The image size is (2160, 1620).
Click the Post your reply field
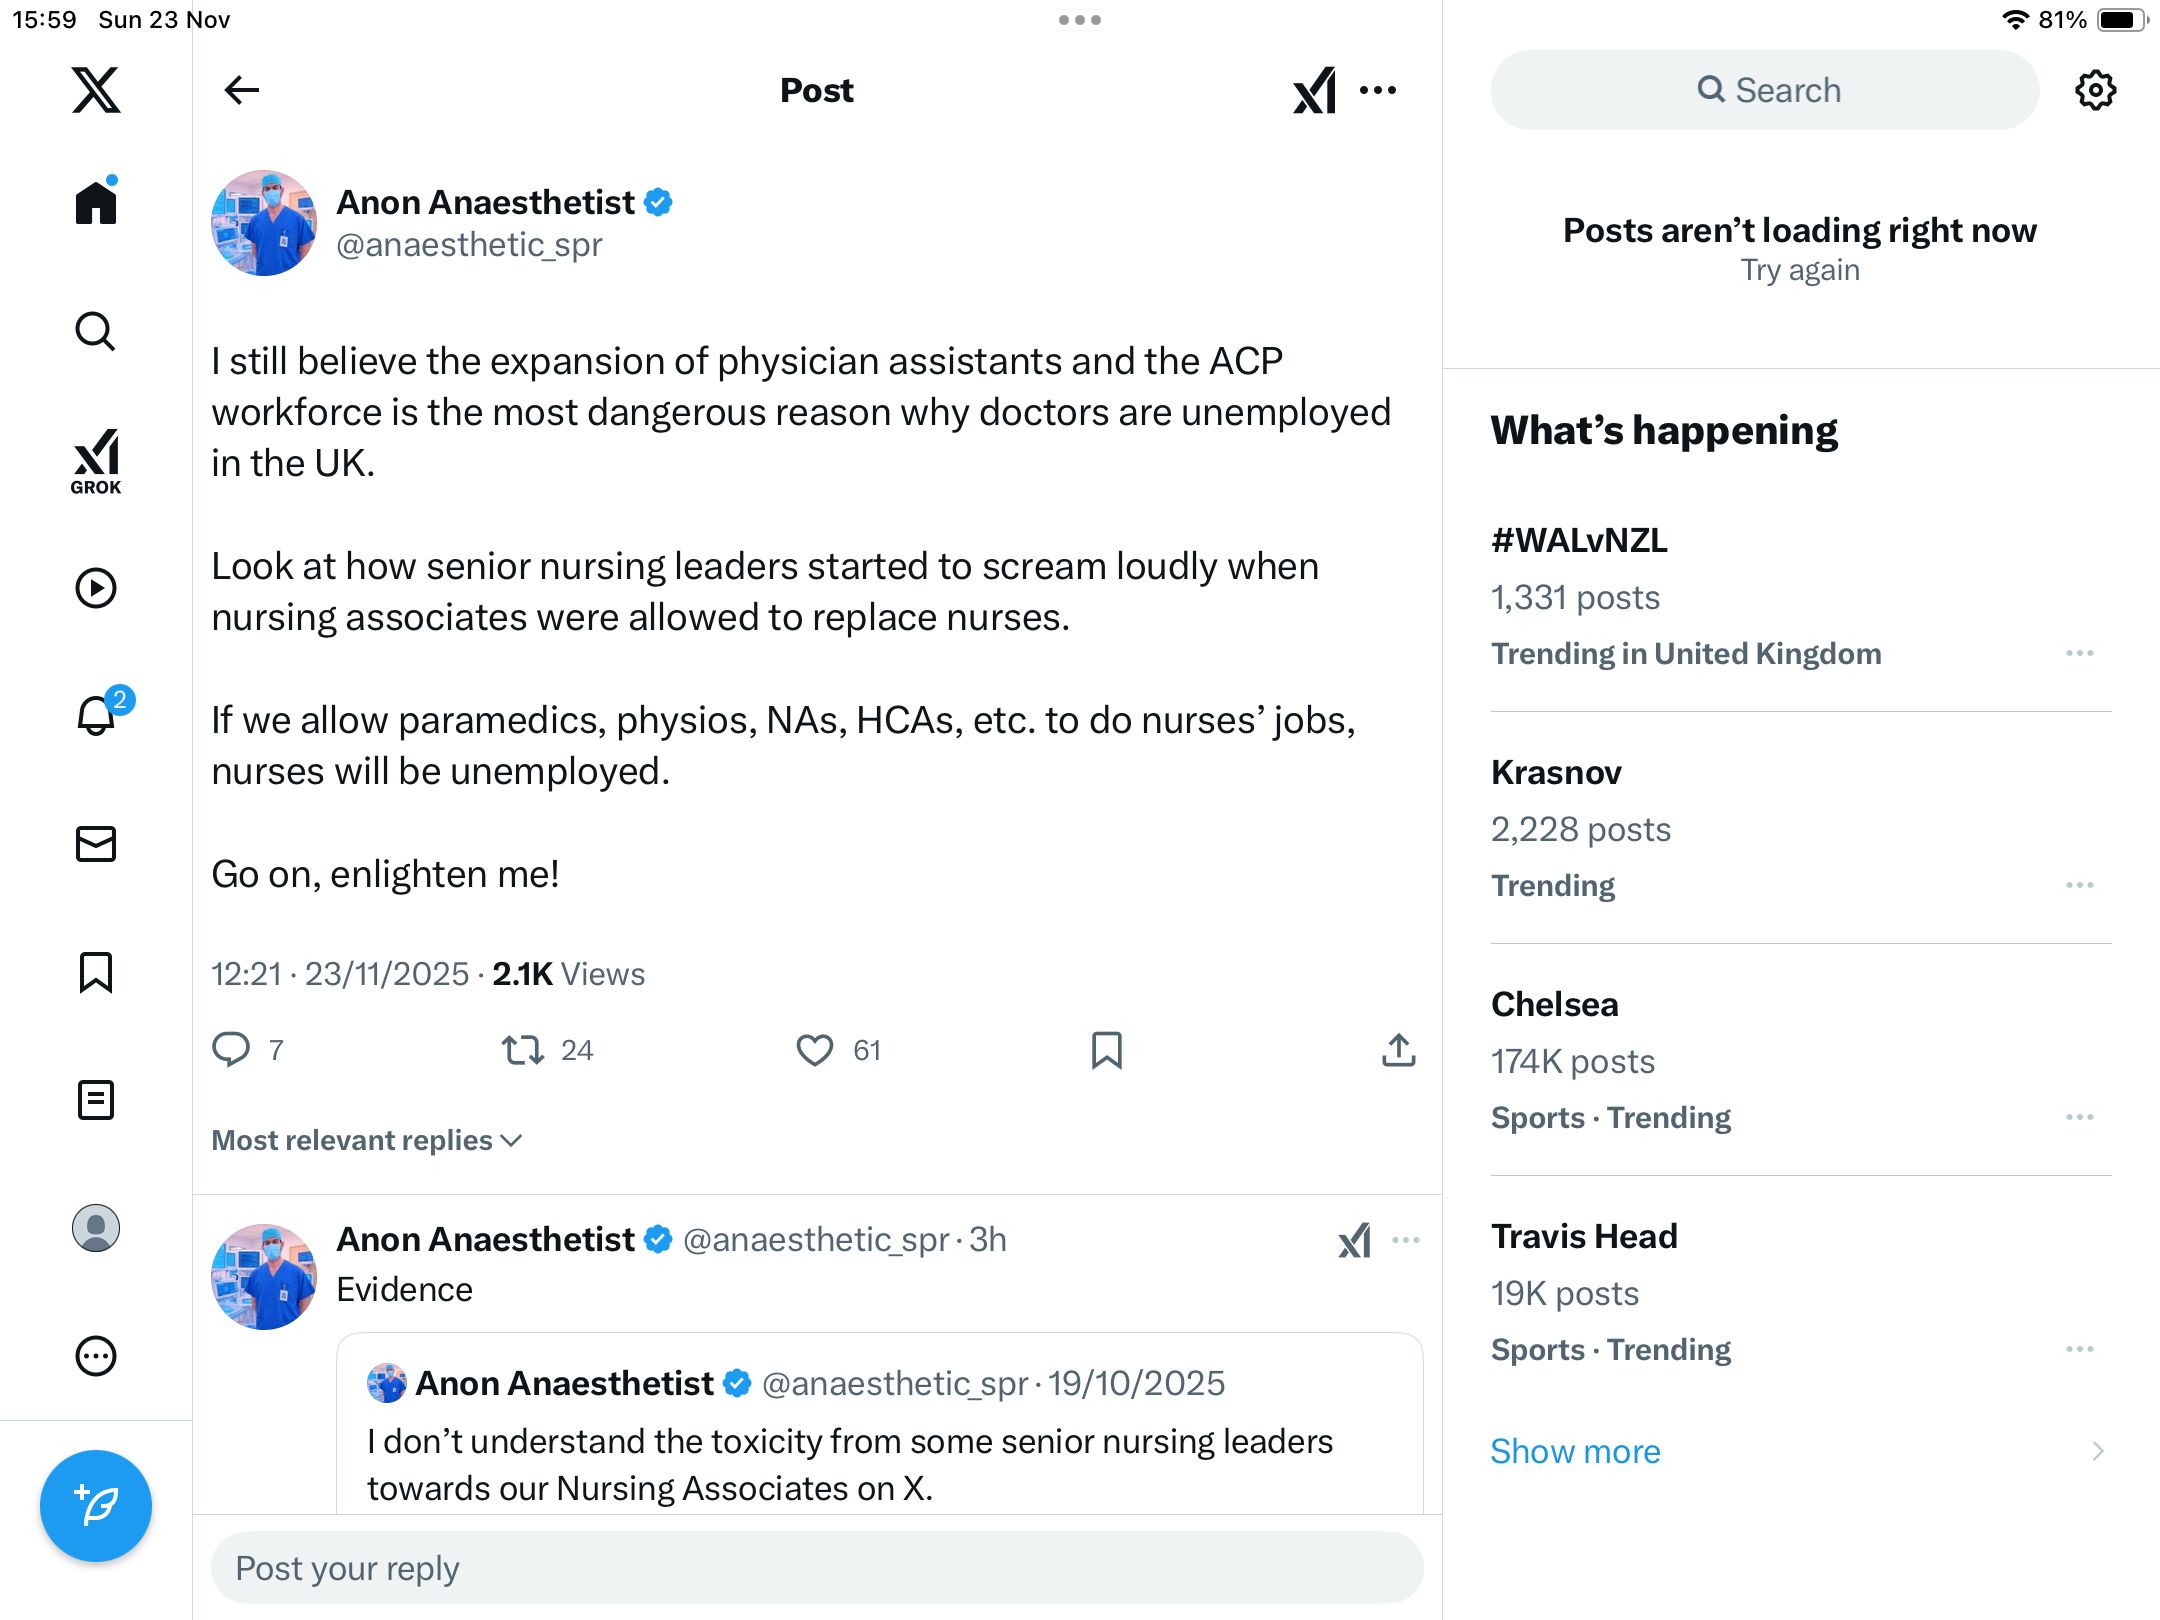coord(817,1568)
